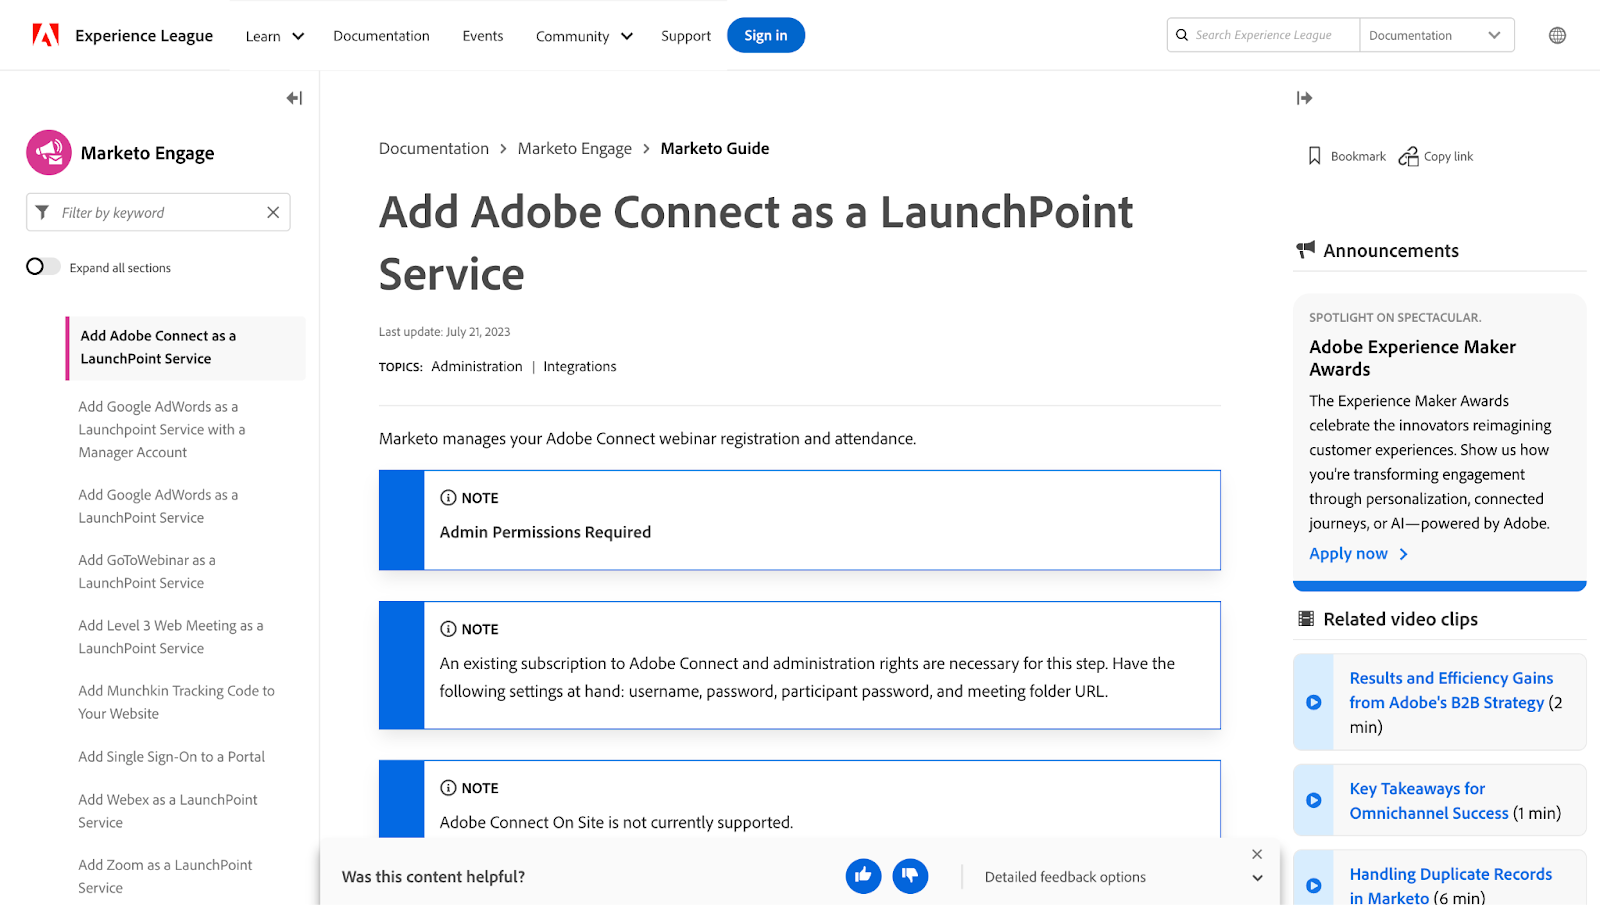Viewport: 1600px width, 905px height.
Task: Open Add Zoom as a LaunchPoint Service
Action: (165, 876)
